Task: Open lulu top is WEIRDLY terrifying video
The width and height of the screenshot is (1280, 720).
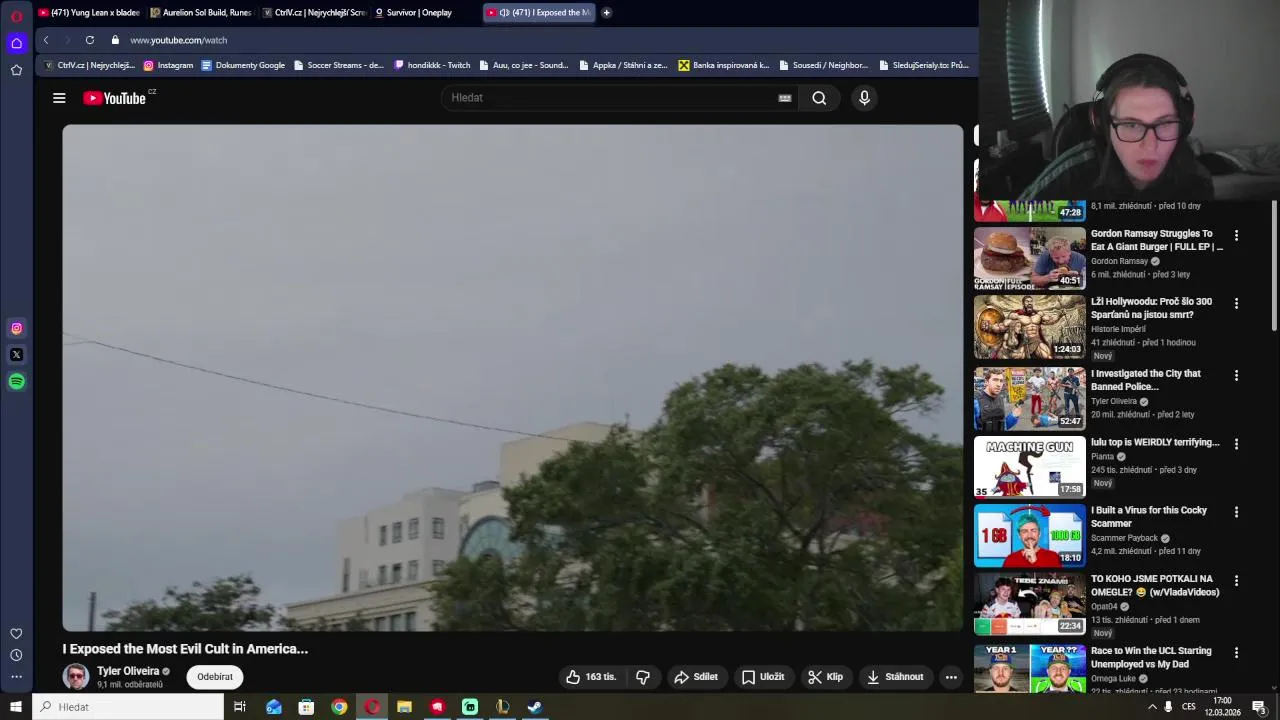Action: coord(1029,467)
